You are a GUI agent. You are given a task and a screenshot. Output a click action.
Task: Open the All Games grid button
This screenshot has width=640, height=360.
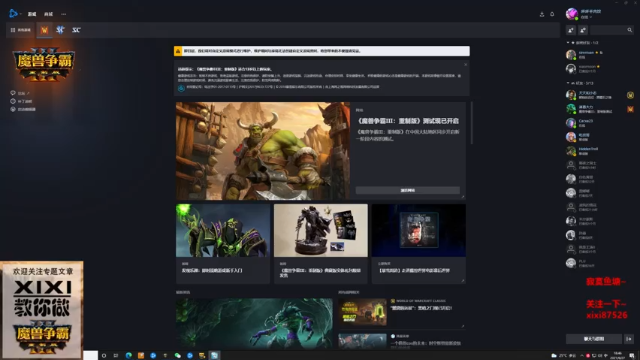20,30
